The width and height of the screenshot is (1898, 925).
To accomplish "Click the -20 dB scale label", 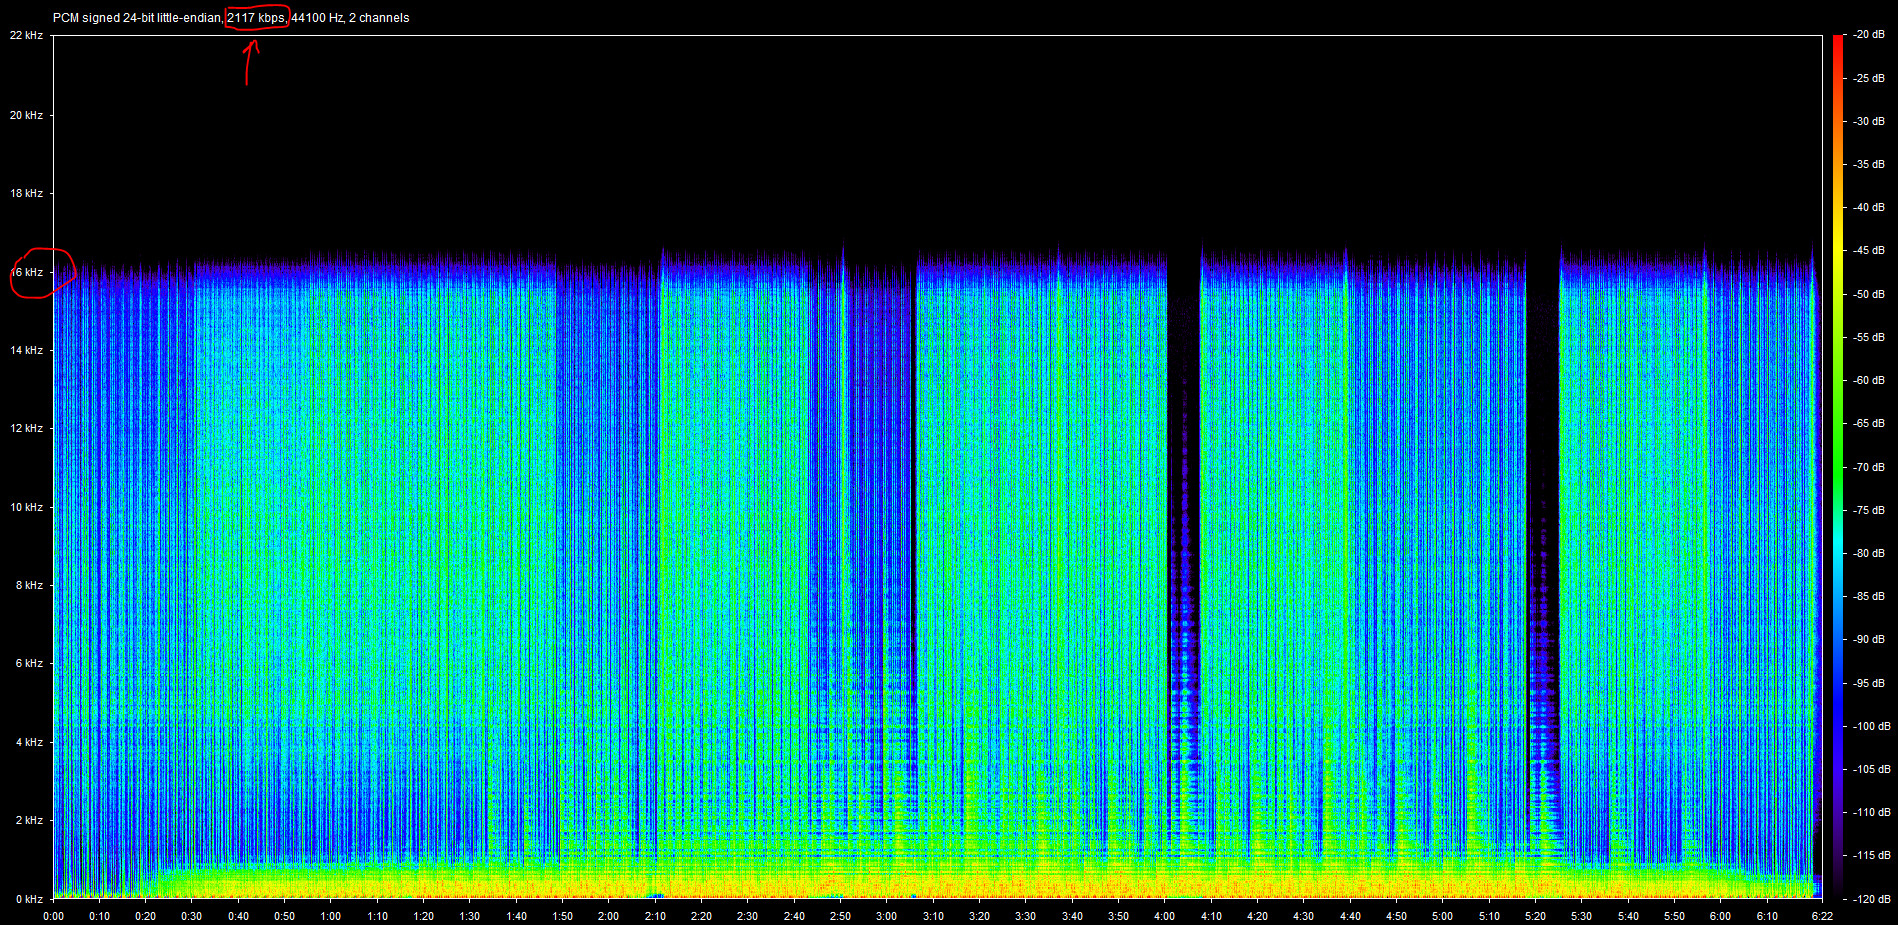I will (x=1869, y=34).
